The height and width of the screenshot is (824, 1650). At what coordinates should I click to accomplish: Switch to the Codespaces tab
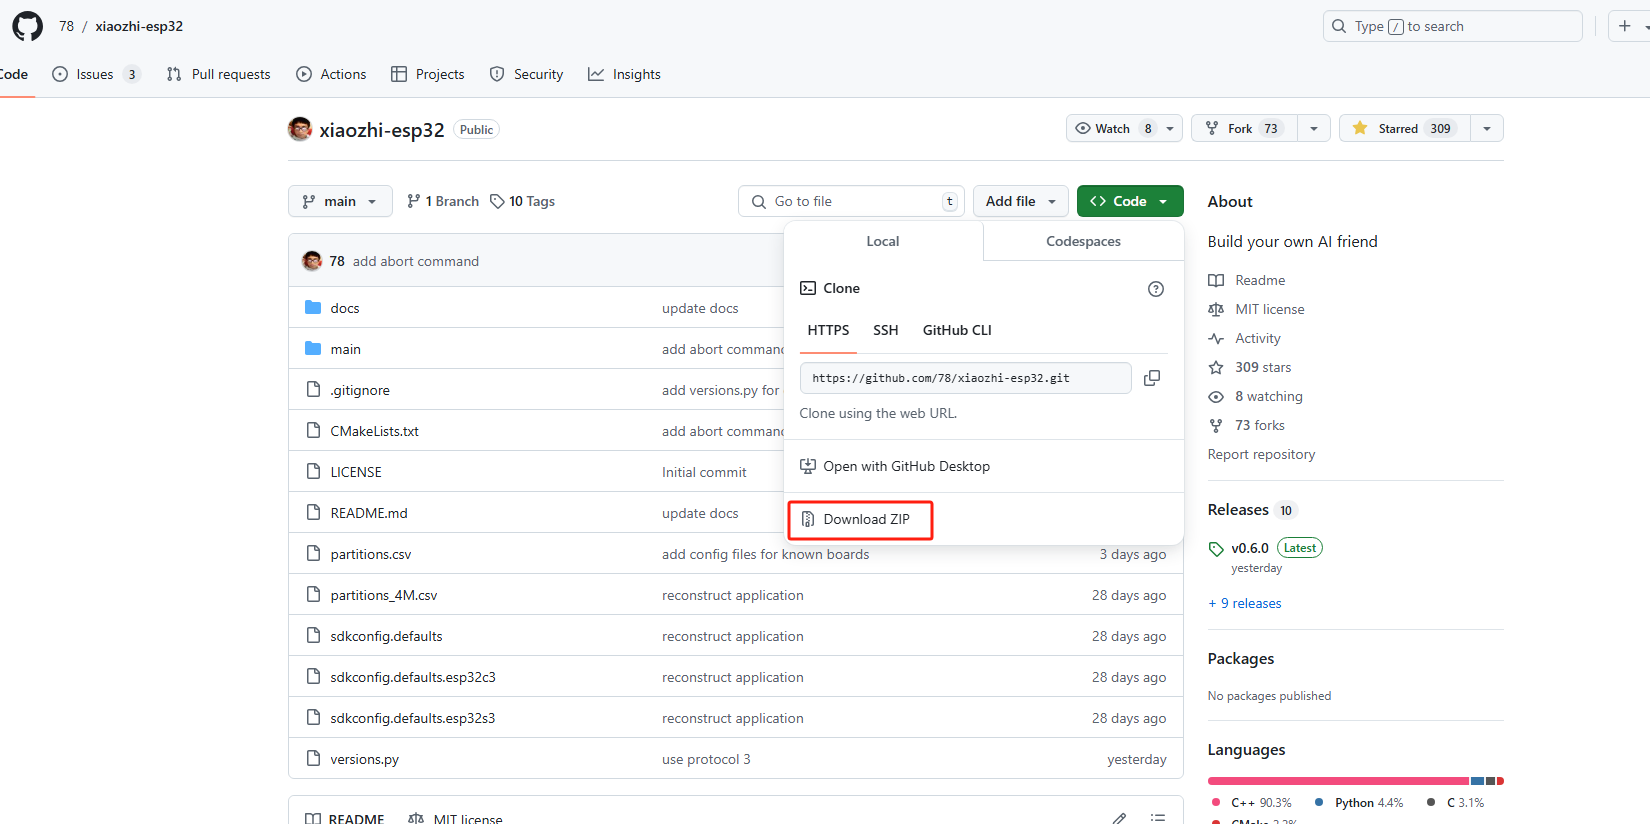1083,241
